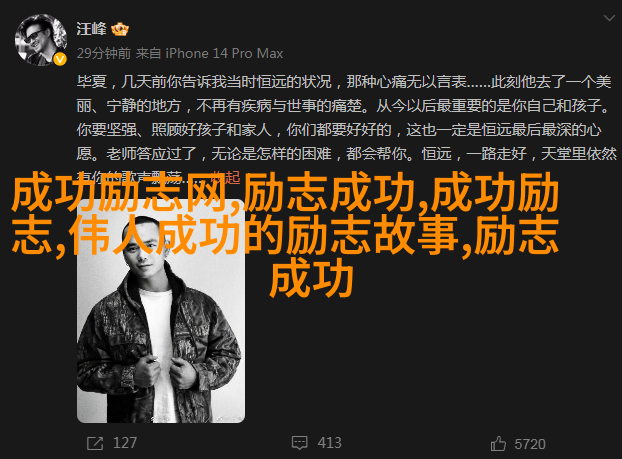Click the centered orange 成功 text

click(311, 278)
